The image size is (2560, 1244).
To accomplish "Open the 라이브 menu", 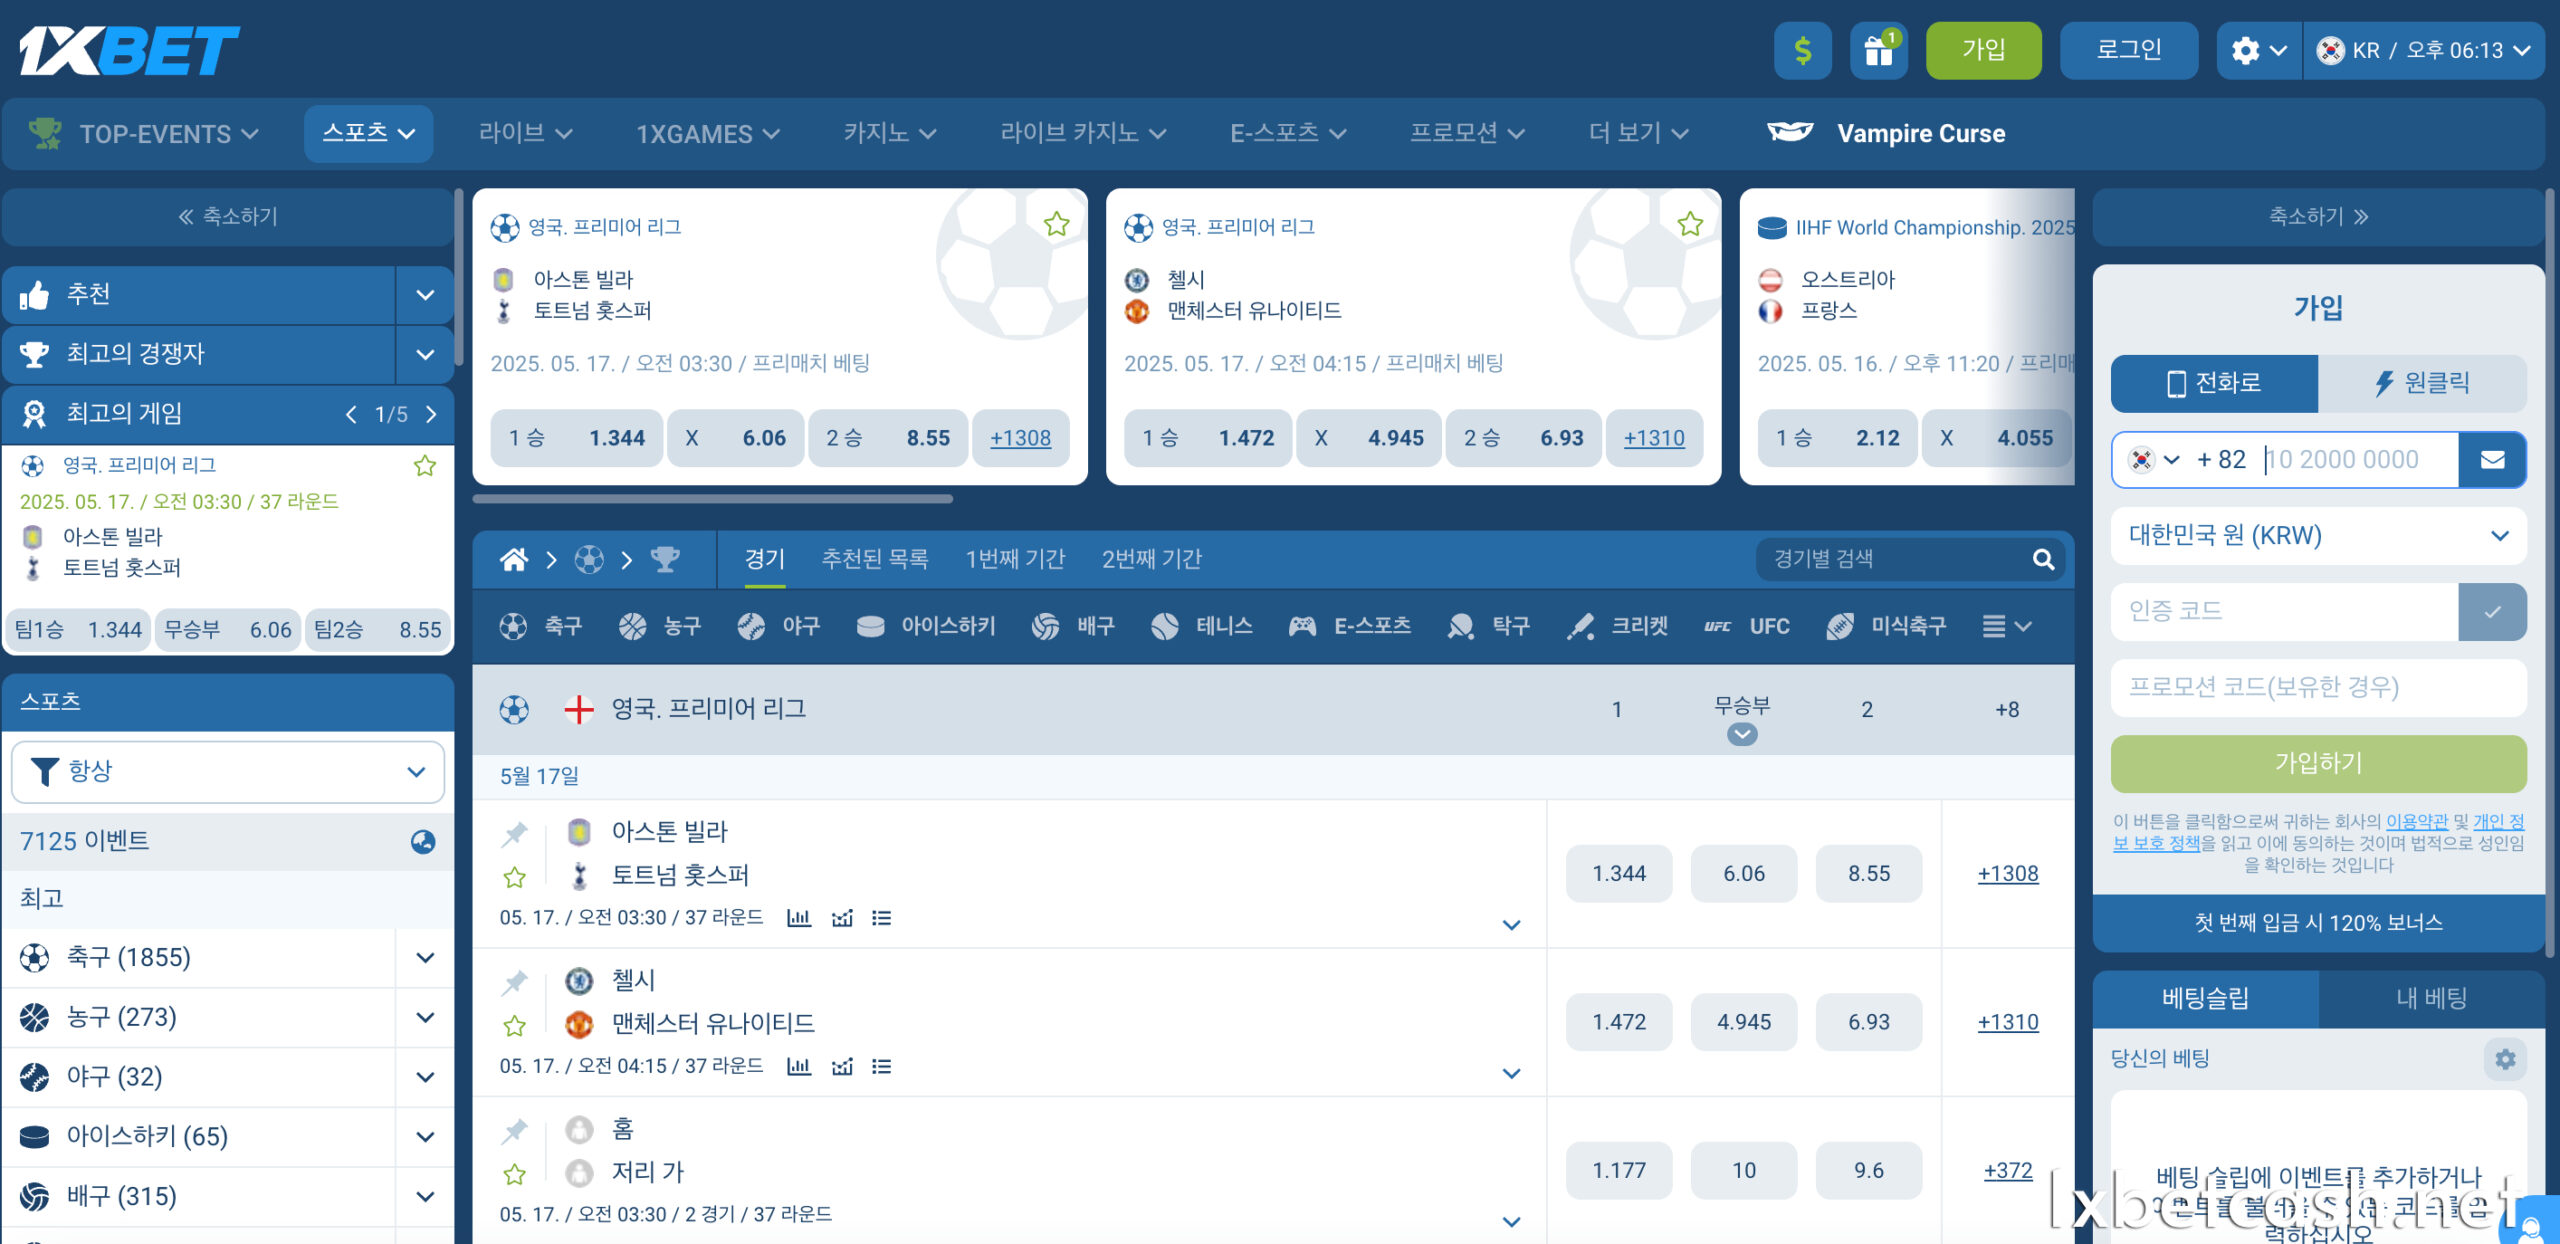I will tap(525, 133).
